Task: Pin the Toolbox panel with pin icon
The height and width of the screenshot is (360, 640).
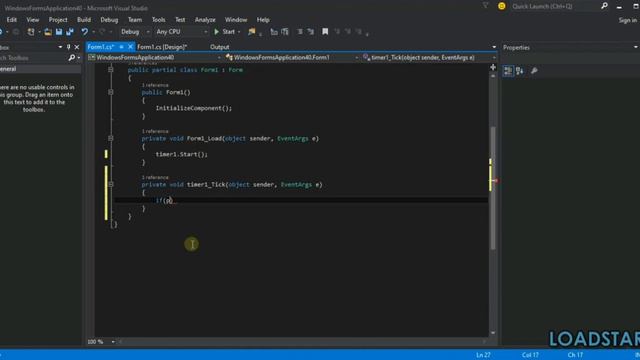Action: click(x=68, y=47)
